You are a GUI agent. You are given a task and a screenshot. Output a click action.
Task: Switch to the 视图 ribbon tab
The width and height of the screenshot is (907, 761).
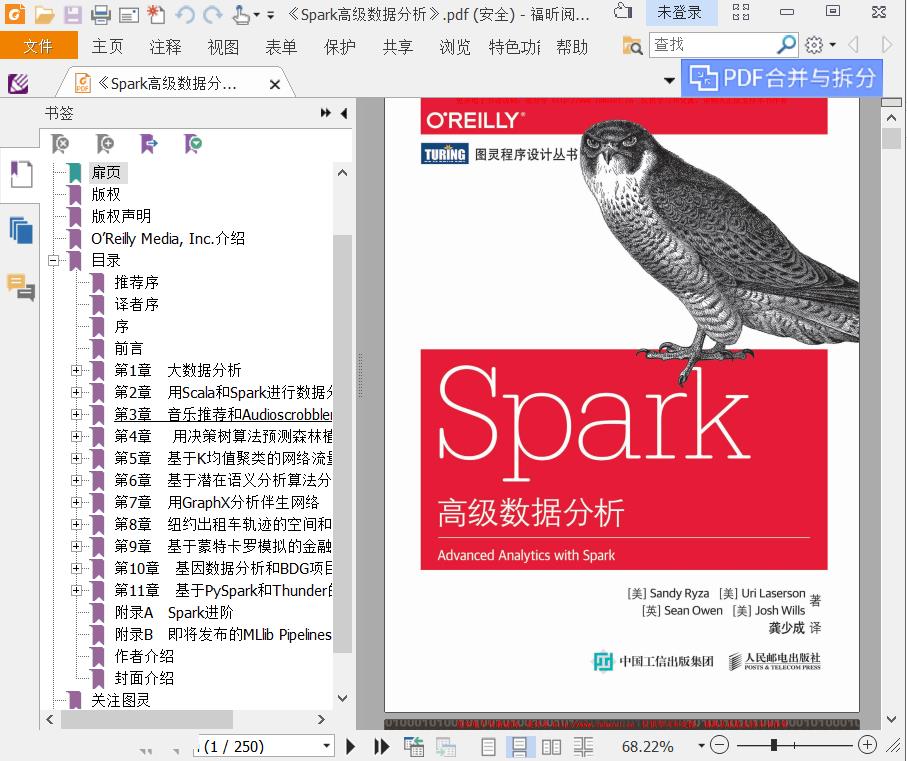coord(223,46)
